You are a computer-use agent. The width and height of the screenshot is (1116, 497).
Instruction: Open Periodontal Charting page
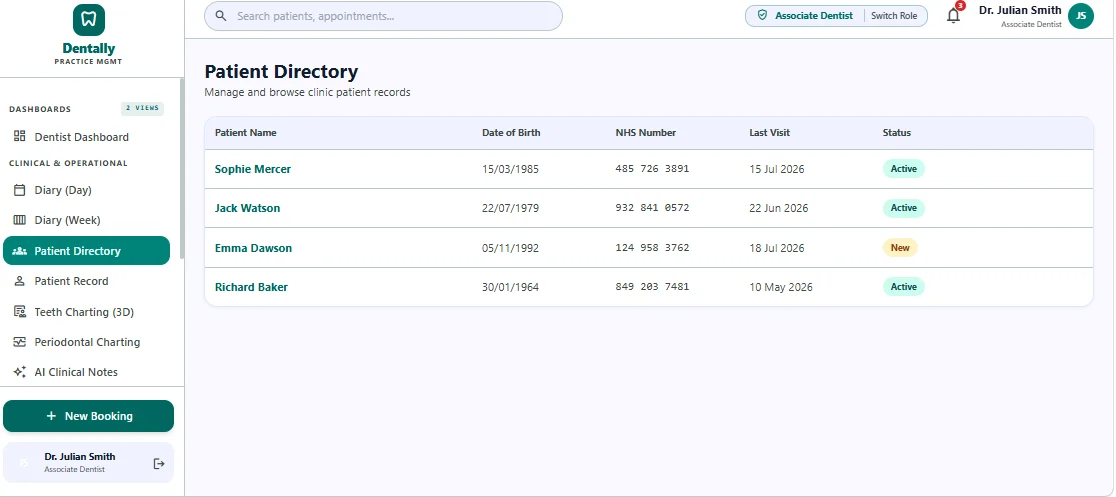[87, 342]
